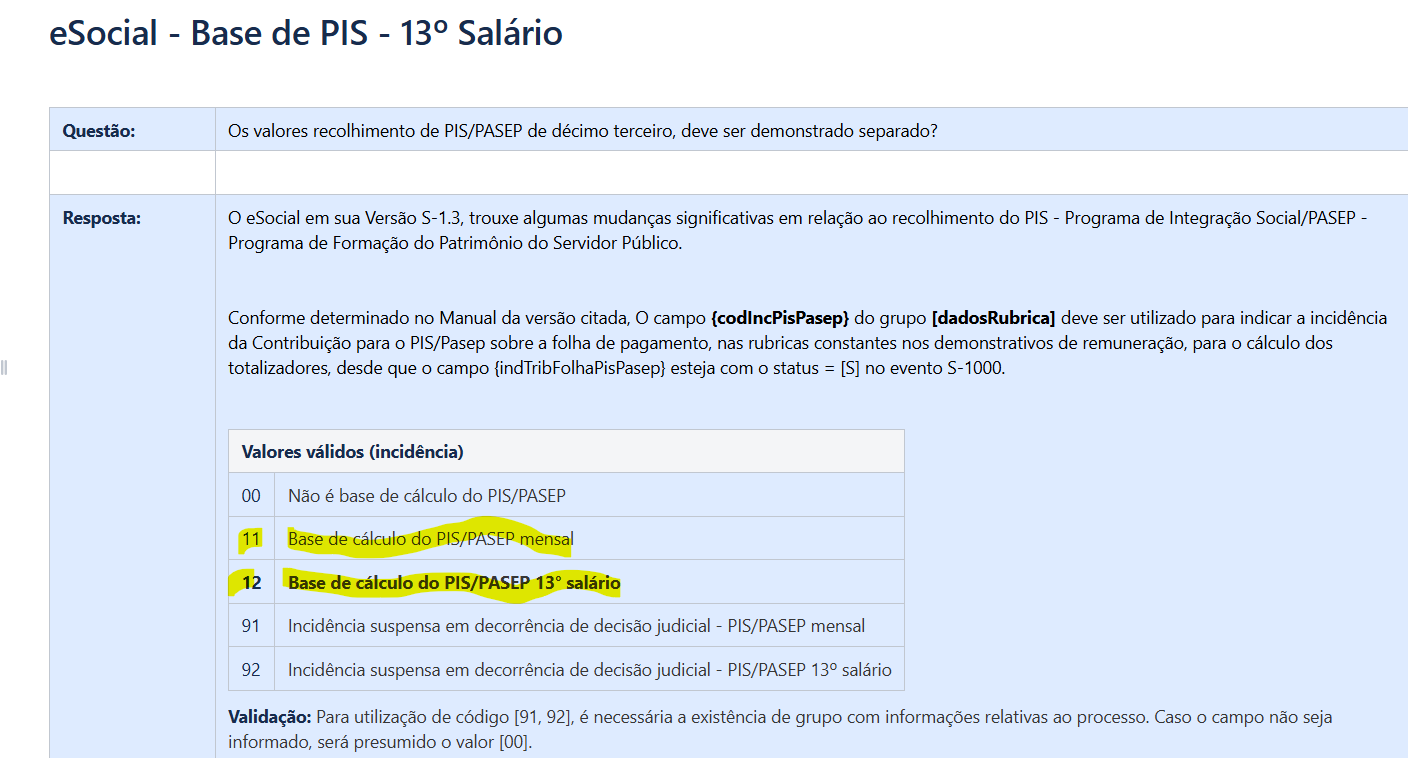Viewport: 1408px width, 758px height.
Task: Click "Não é base de cálculo do PIS/PASEP"
Action: point(427,495)
